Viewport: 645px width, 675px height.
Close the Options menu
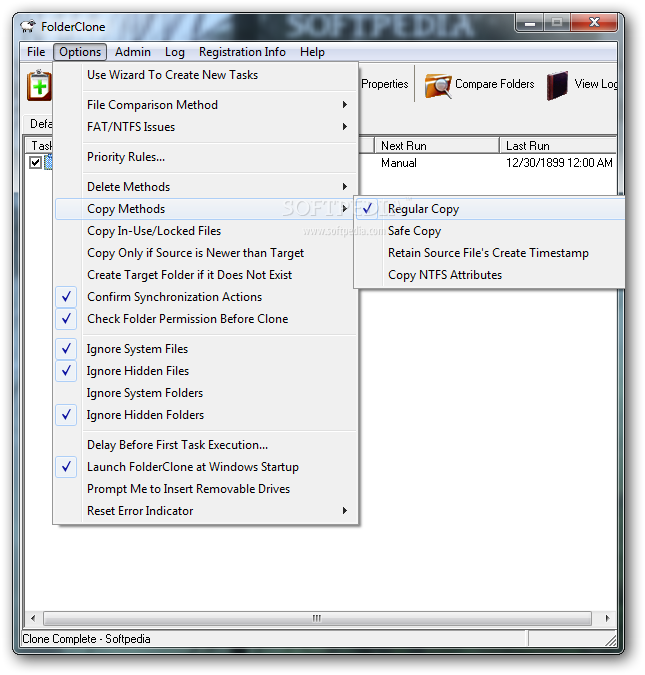pyautogui.click(x=80, y=52)
